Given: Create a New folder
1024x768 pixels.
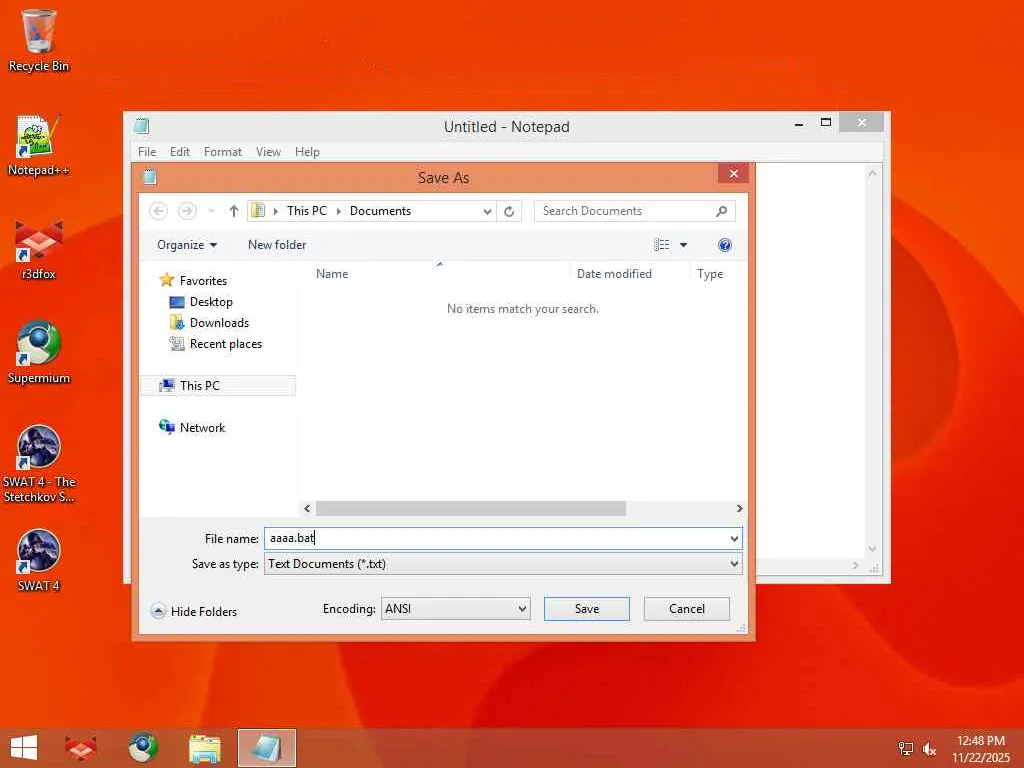Looking at the screenshot, I should click(277, 245).
